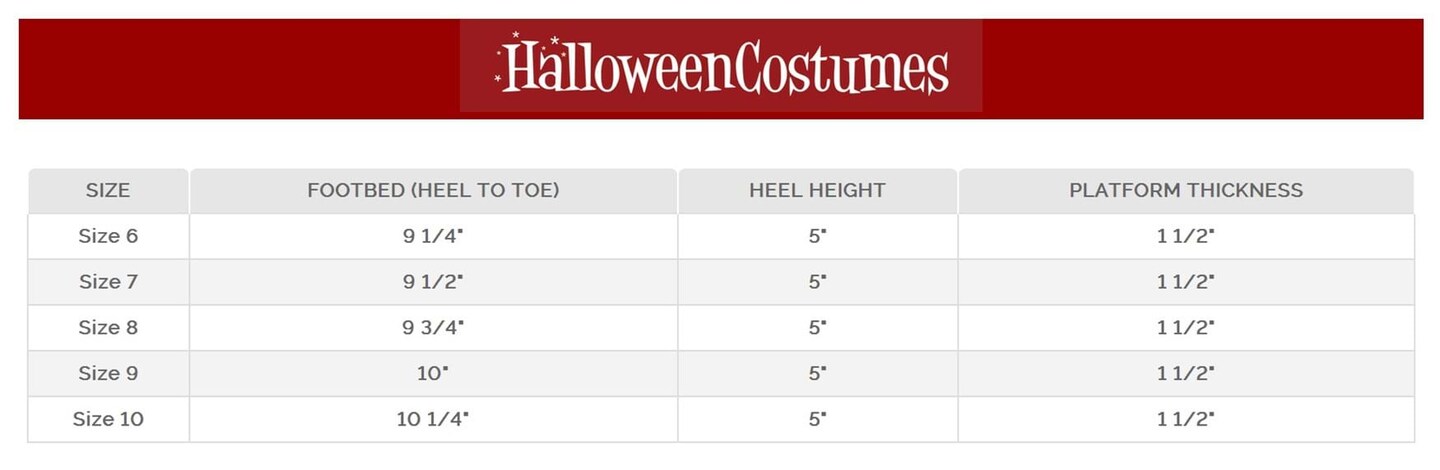Viewport: 1440px width, 470px height.
Task: Click the HEEL HEIGHT column header
Action: click(817, 190)
